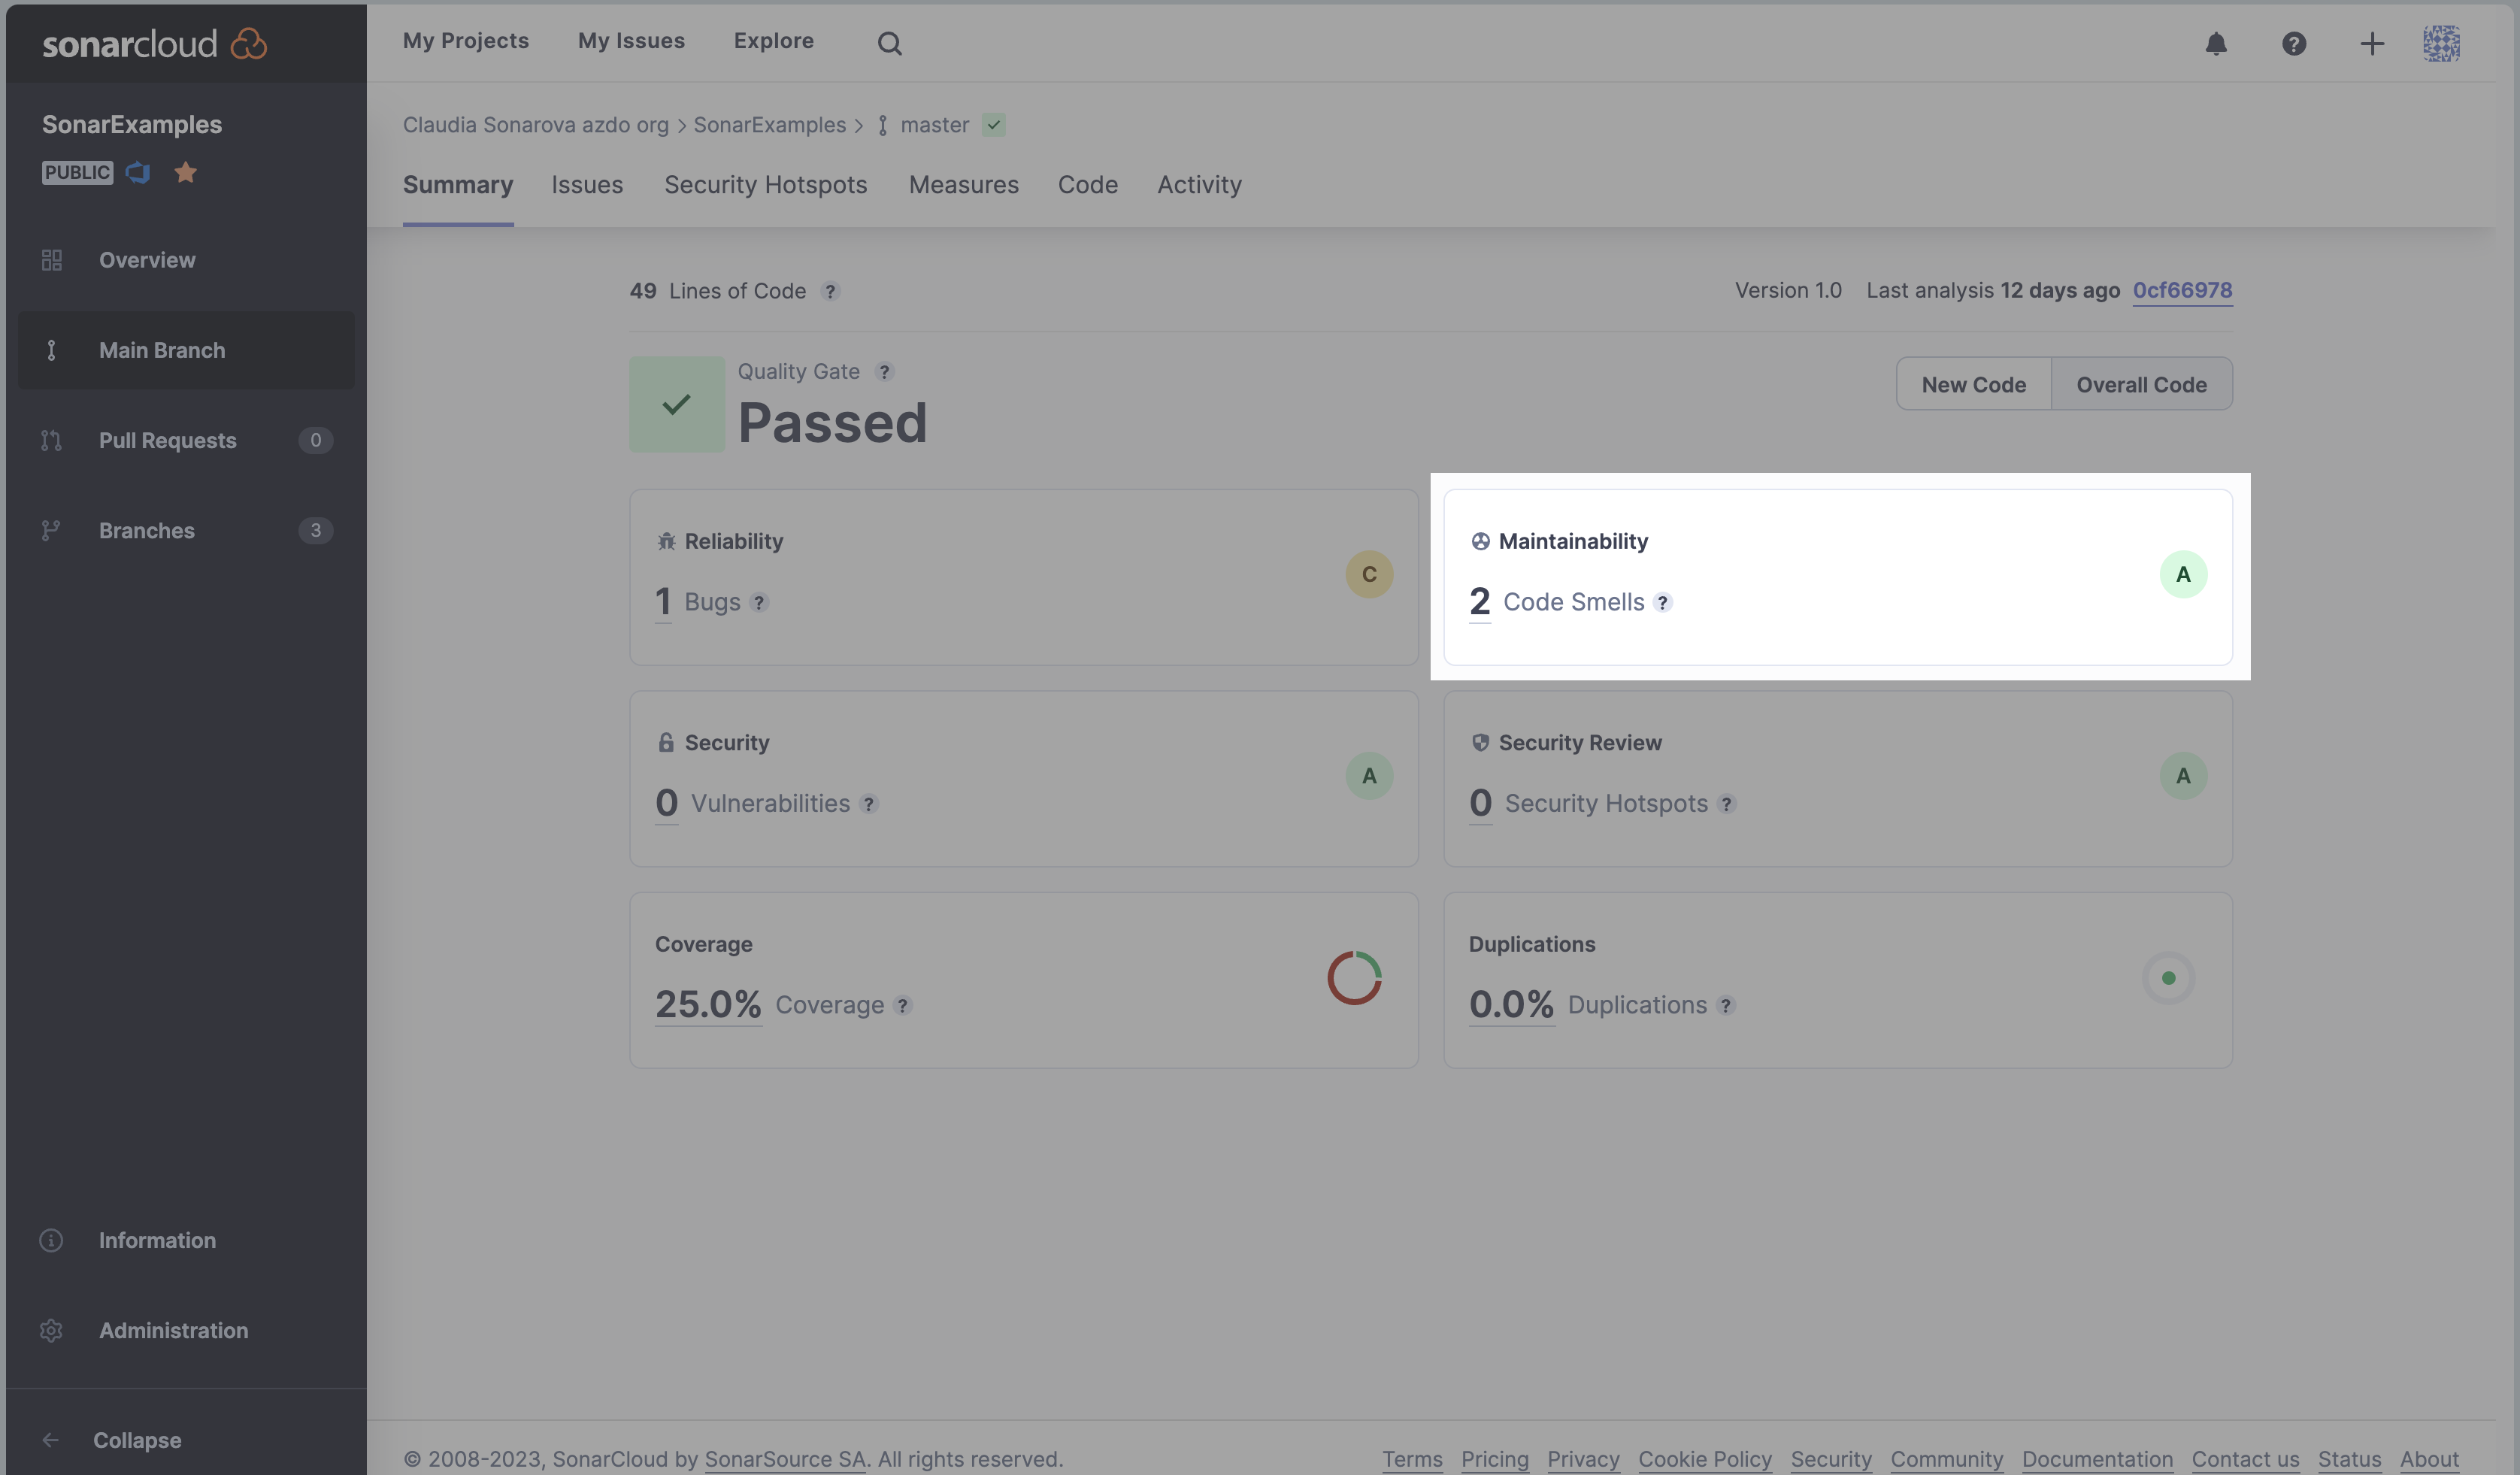
Task: Open Pull Requests in sidebar
Action: coord(186,440)
